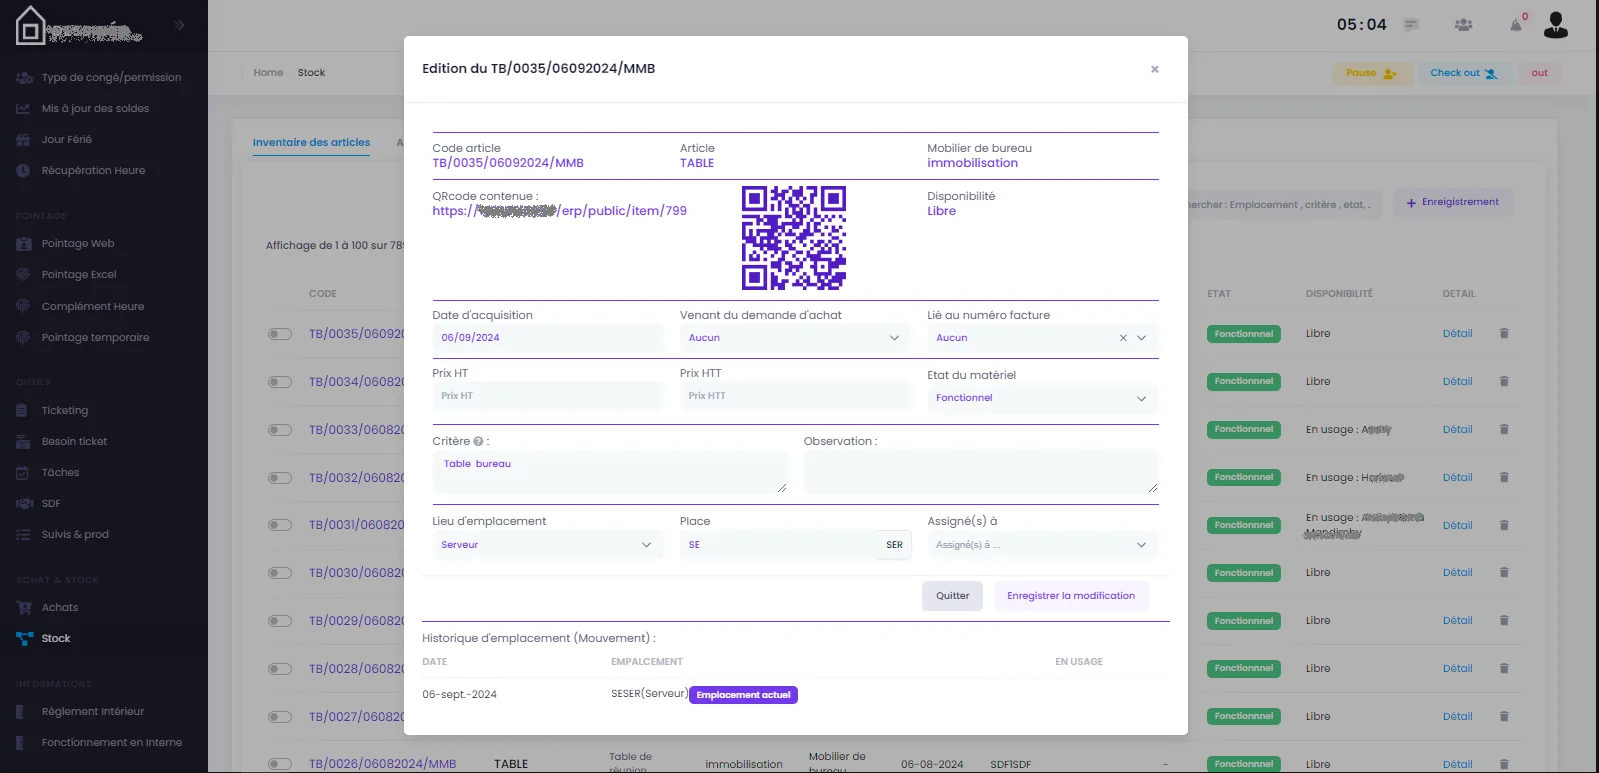Clear the Lié au numéro facture selection
Screen dimensions: 1599x773
[1123, 338]
